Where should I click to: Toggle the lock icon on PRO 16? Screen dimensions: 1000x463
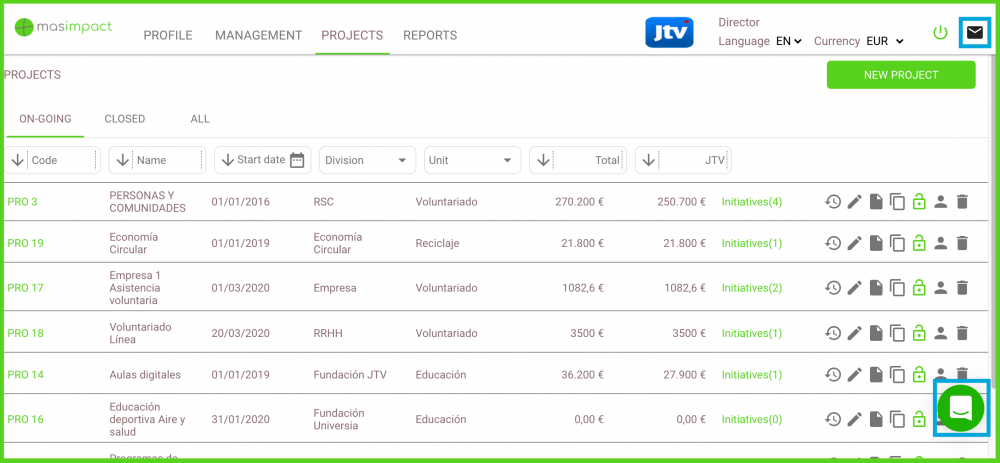(919, 420)
